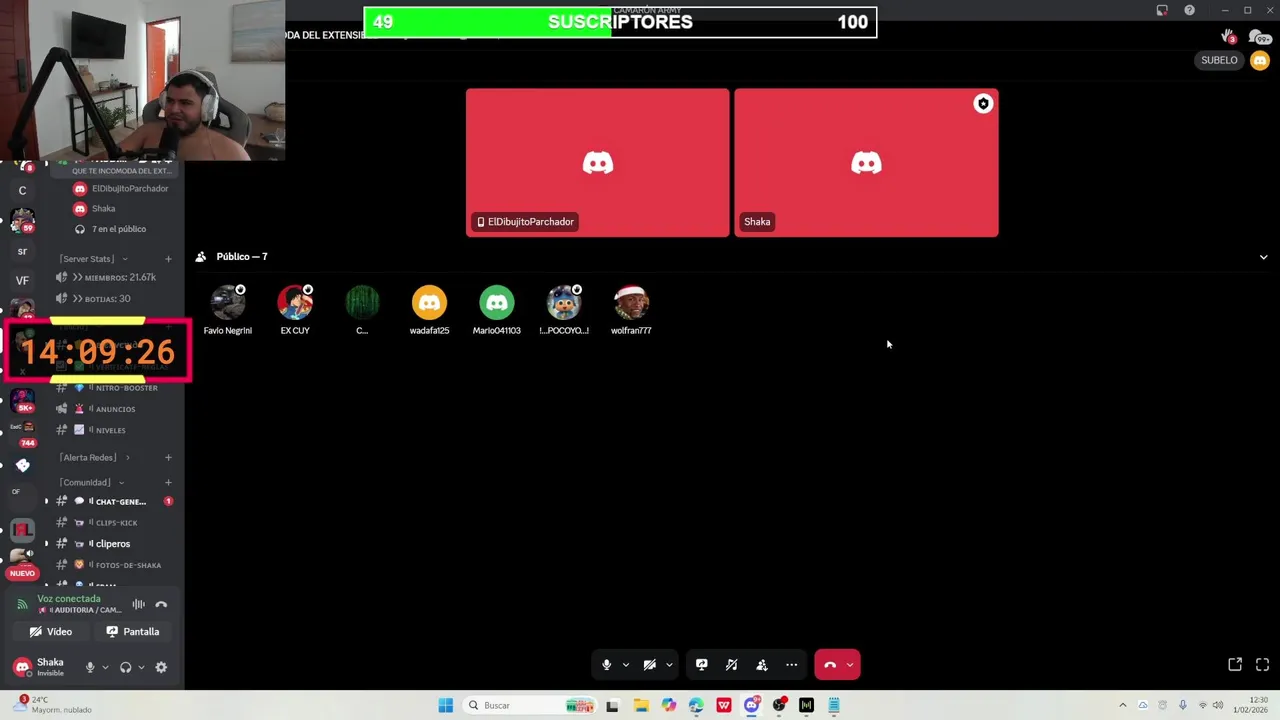This screenshot has height=720, width=1280.
Task: Mute microphone in Shaka user panel
Action: [90, 667]
